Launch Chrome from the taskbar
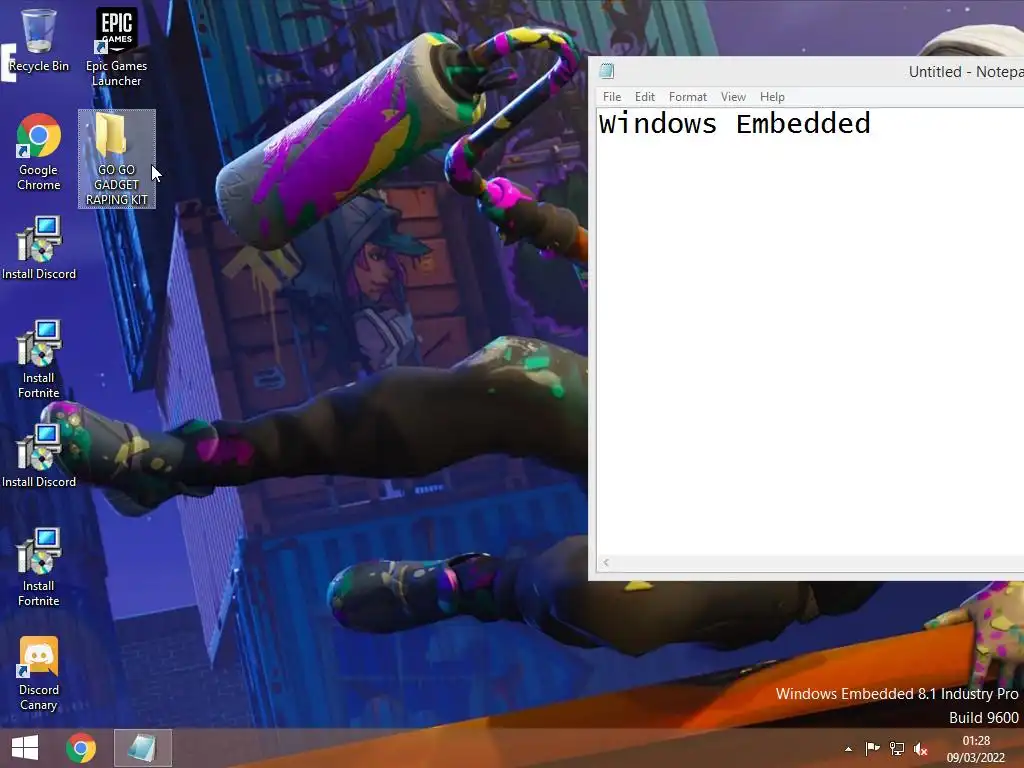The width and height of the screenshot is (1024, 768). pyautogui.click(x=81, y=748)
